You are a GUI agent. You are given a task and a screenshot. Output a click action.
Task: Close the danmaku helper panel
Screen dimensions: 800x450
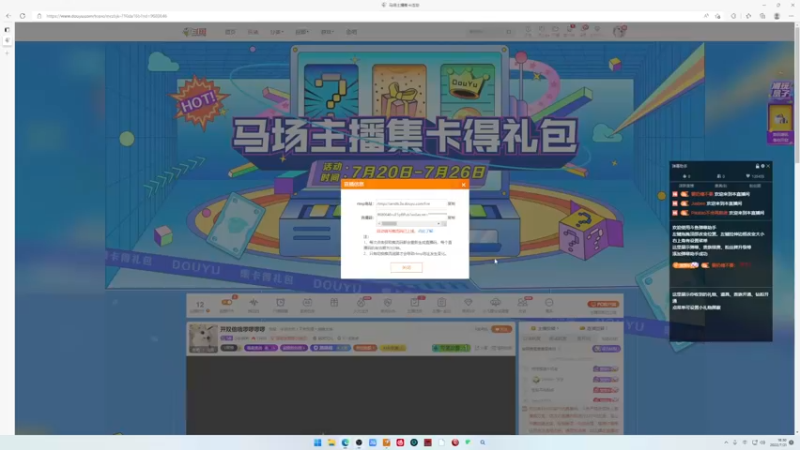[x=768, y=166]
